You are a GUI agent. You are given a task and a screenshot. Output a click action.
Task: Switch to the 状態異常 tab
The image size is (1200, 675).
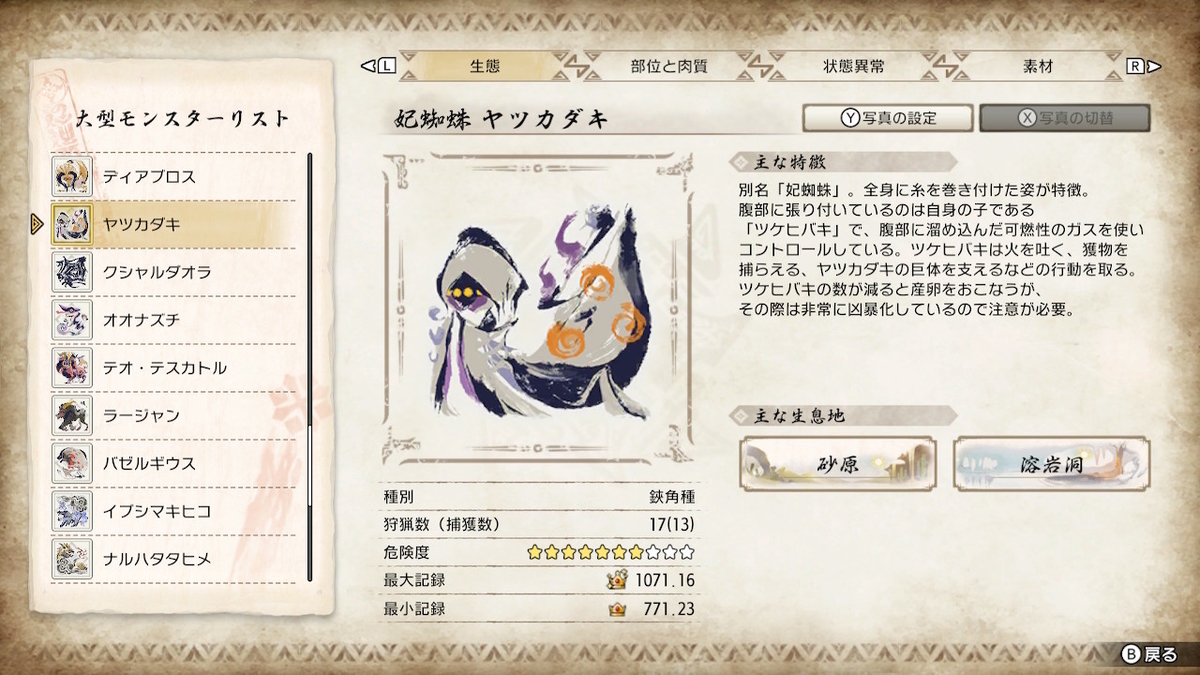pos(853,67)
